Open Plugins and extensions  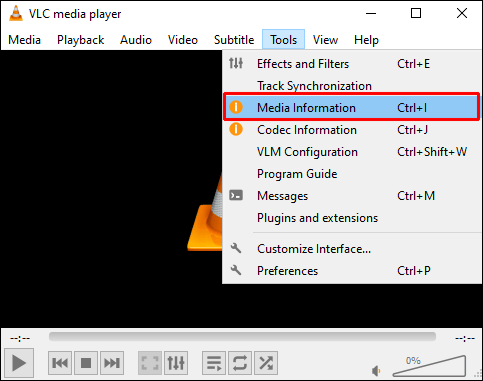(352, 218)
